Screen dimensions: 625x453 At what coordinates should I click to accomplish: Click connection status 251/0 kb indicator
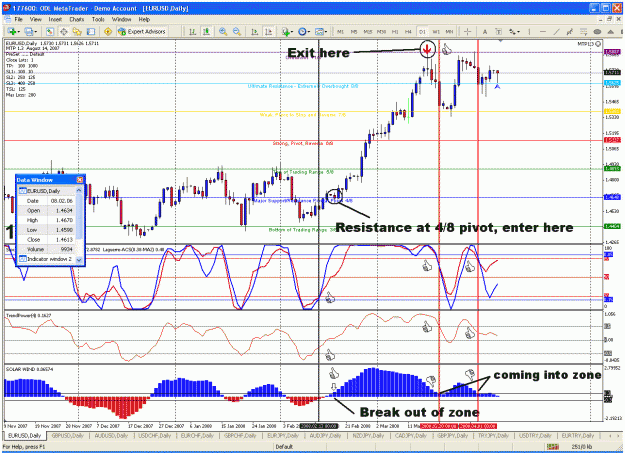click(581, 447)
